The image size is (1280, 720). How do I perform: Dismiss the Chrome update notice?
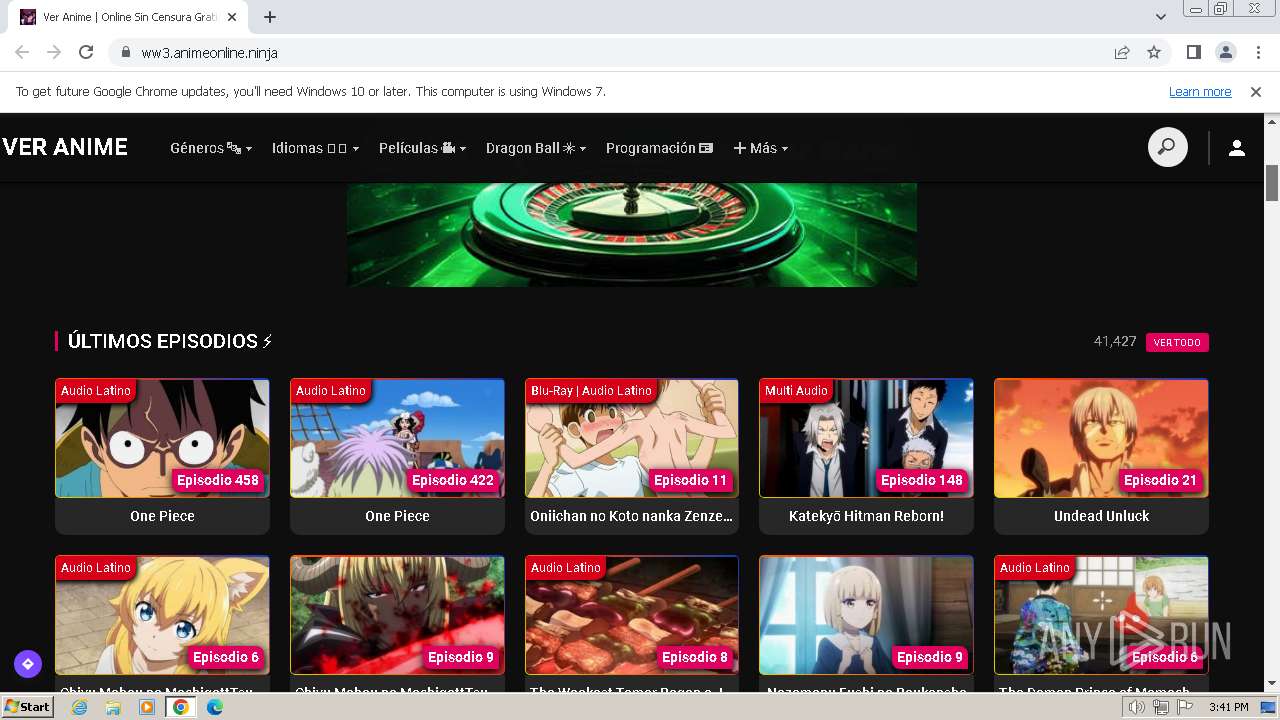[1256, 91]
